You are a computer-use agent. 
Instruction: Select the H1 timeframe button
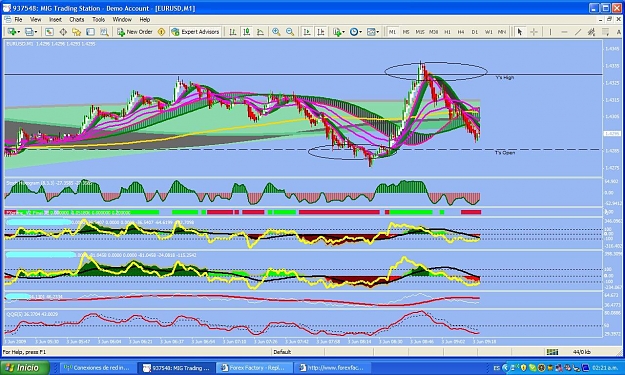point(447,32)
